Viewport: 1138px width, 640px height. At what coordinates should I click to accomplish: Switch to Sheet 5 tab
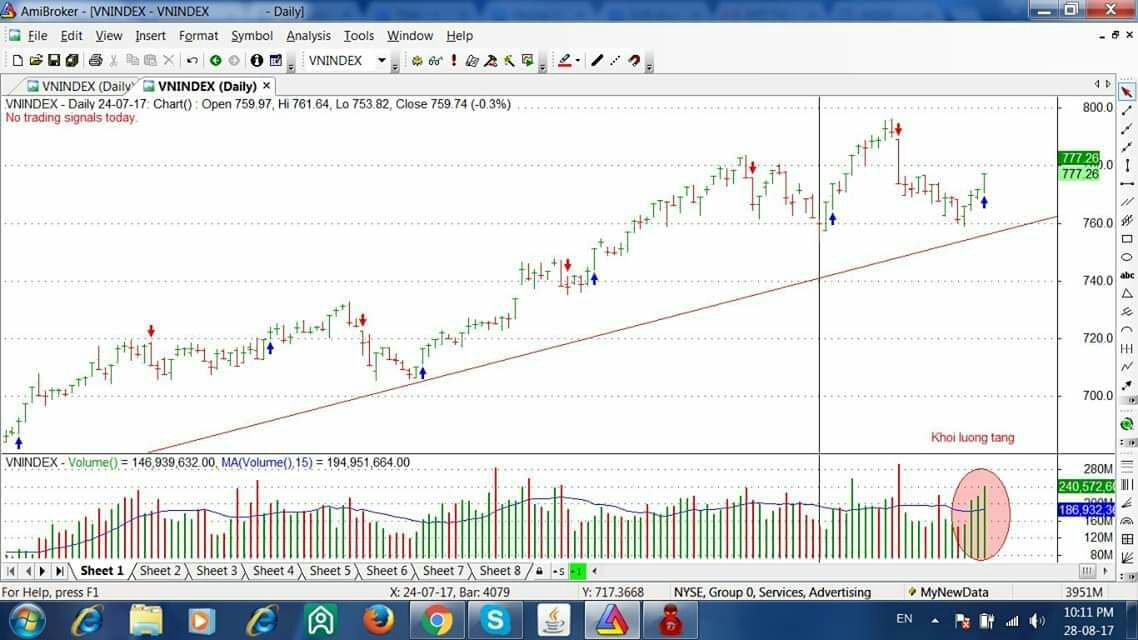click(x=329, y=571)
